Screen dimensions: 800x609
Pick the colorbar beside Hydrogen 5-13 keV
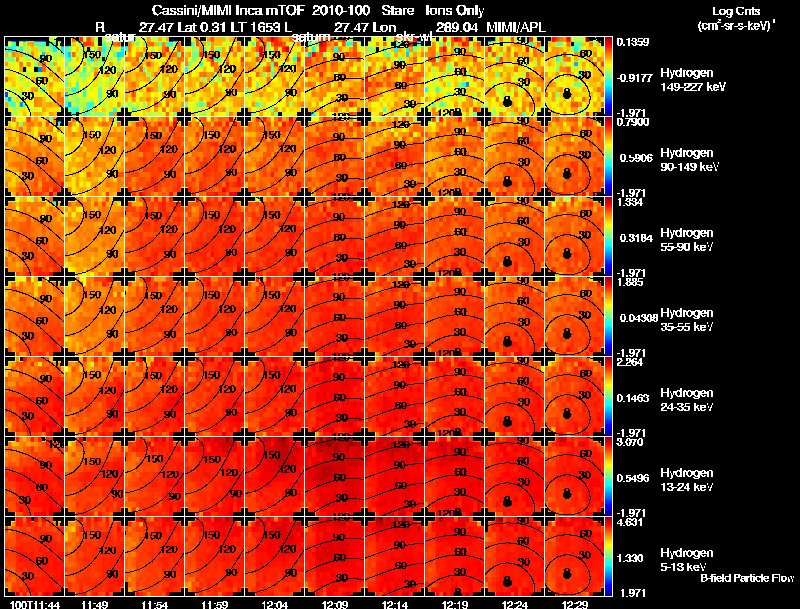(608, 556)
